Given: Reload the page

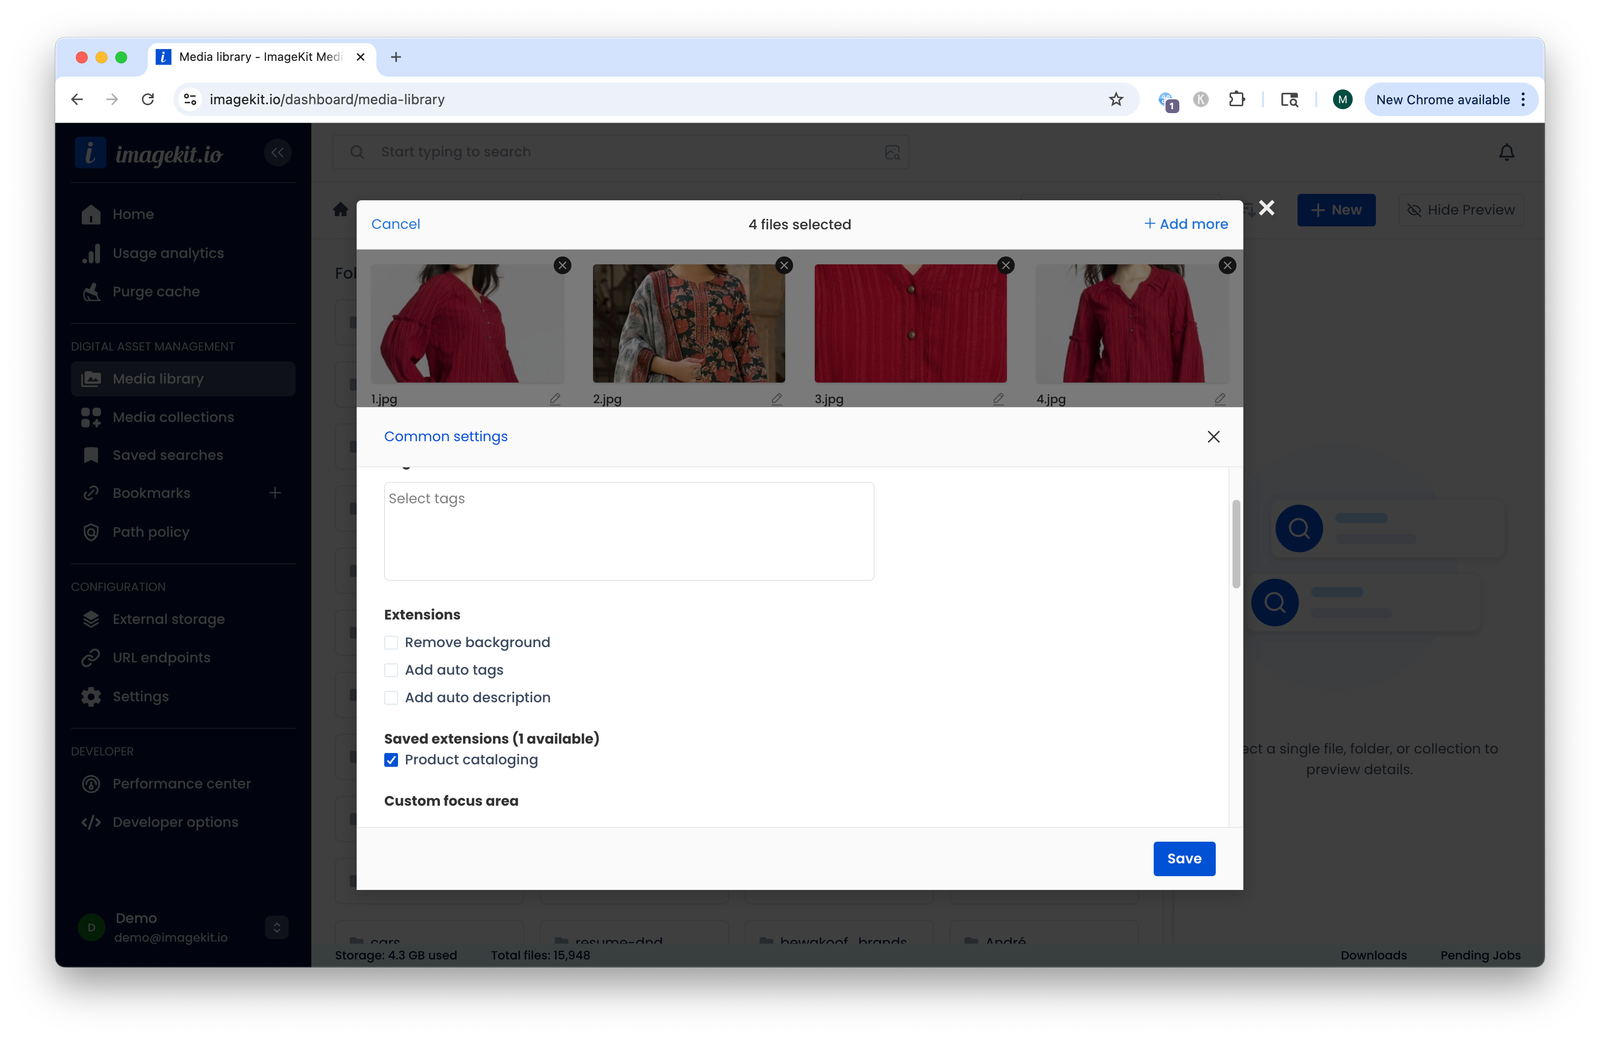Looking at the screenshot, I should point(148,99).
